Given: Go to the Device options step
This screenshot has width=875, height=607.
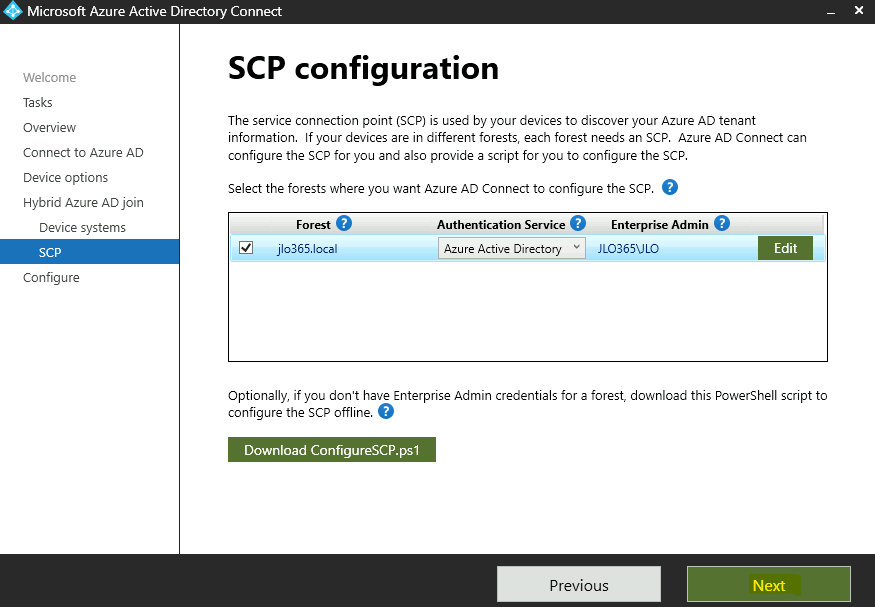Looking at the screenshot, I should (65, 178).
